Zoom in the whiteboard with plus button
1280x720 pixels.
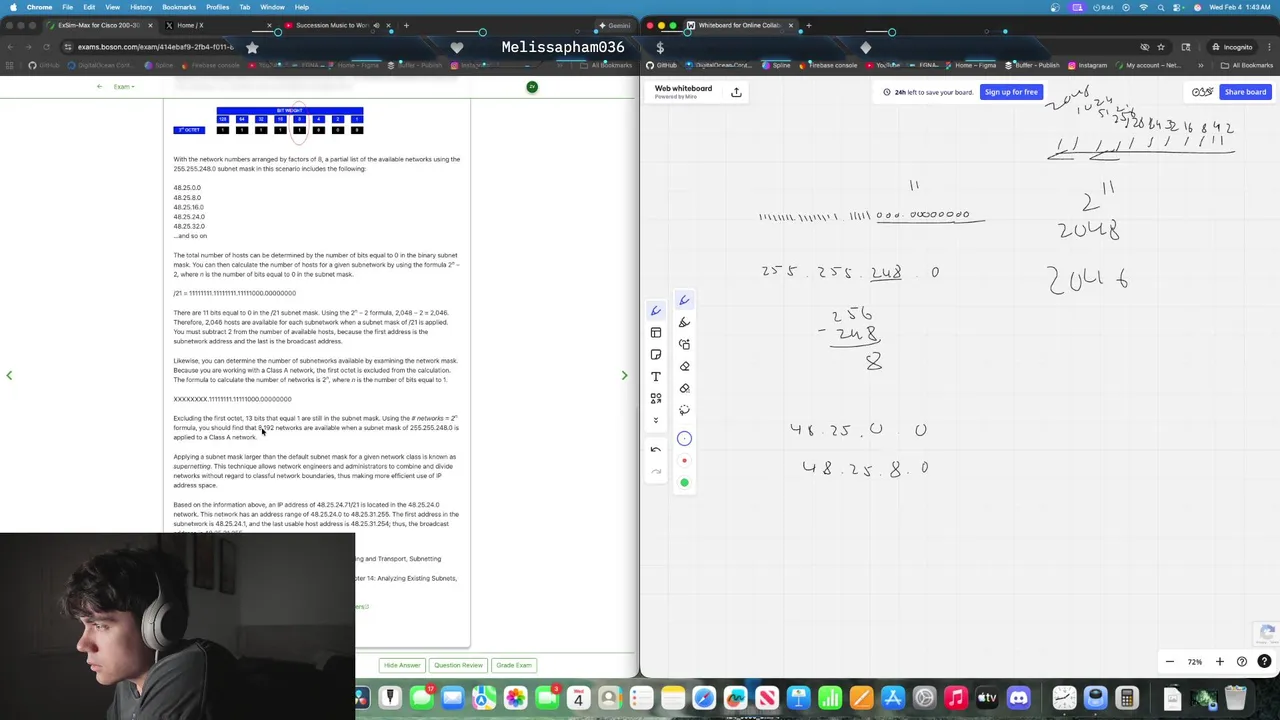click(x=1219, y=662)
